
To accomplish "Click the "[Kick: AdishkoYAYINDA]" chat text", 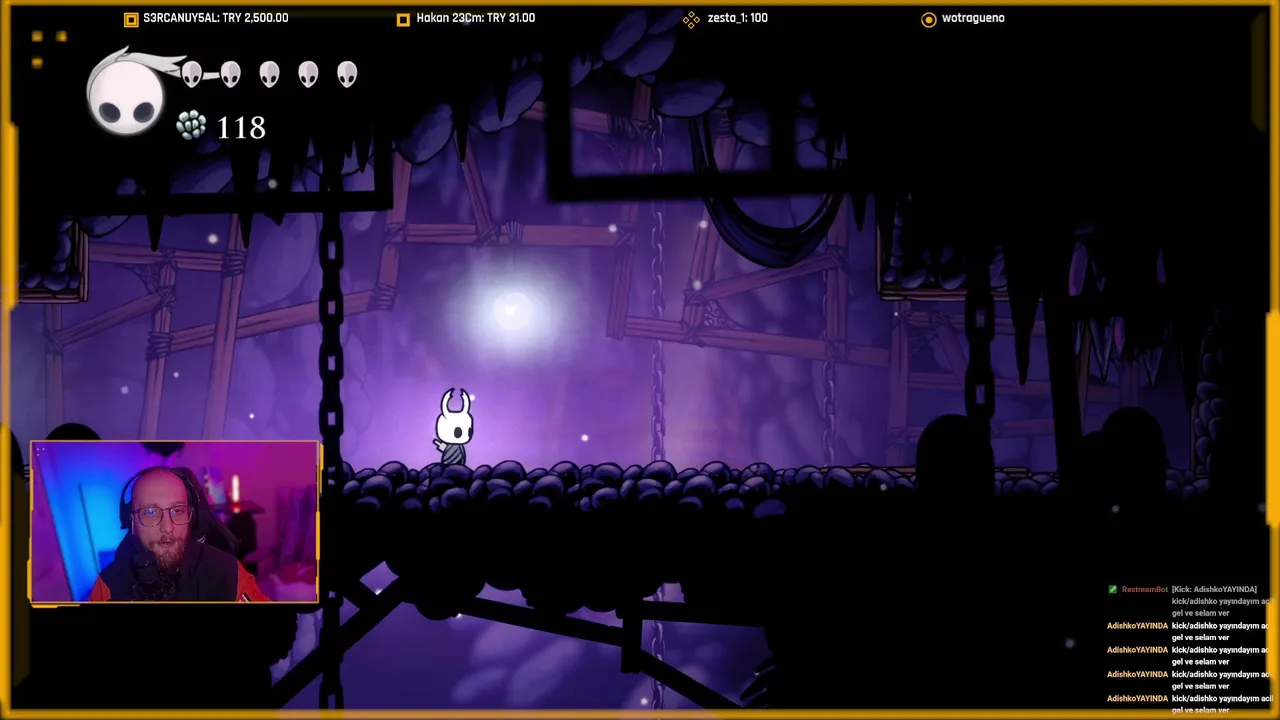I will (1214, 590).
